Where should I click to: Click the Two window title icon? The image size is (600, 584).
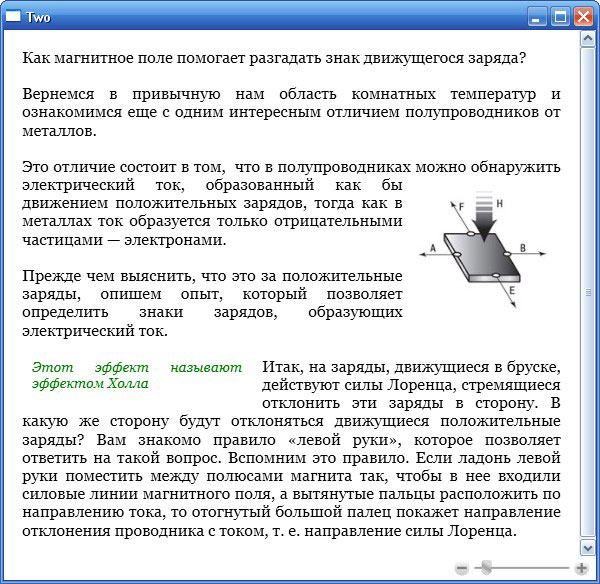(x=13, y=17)
